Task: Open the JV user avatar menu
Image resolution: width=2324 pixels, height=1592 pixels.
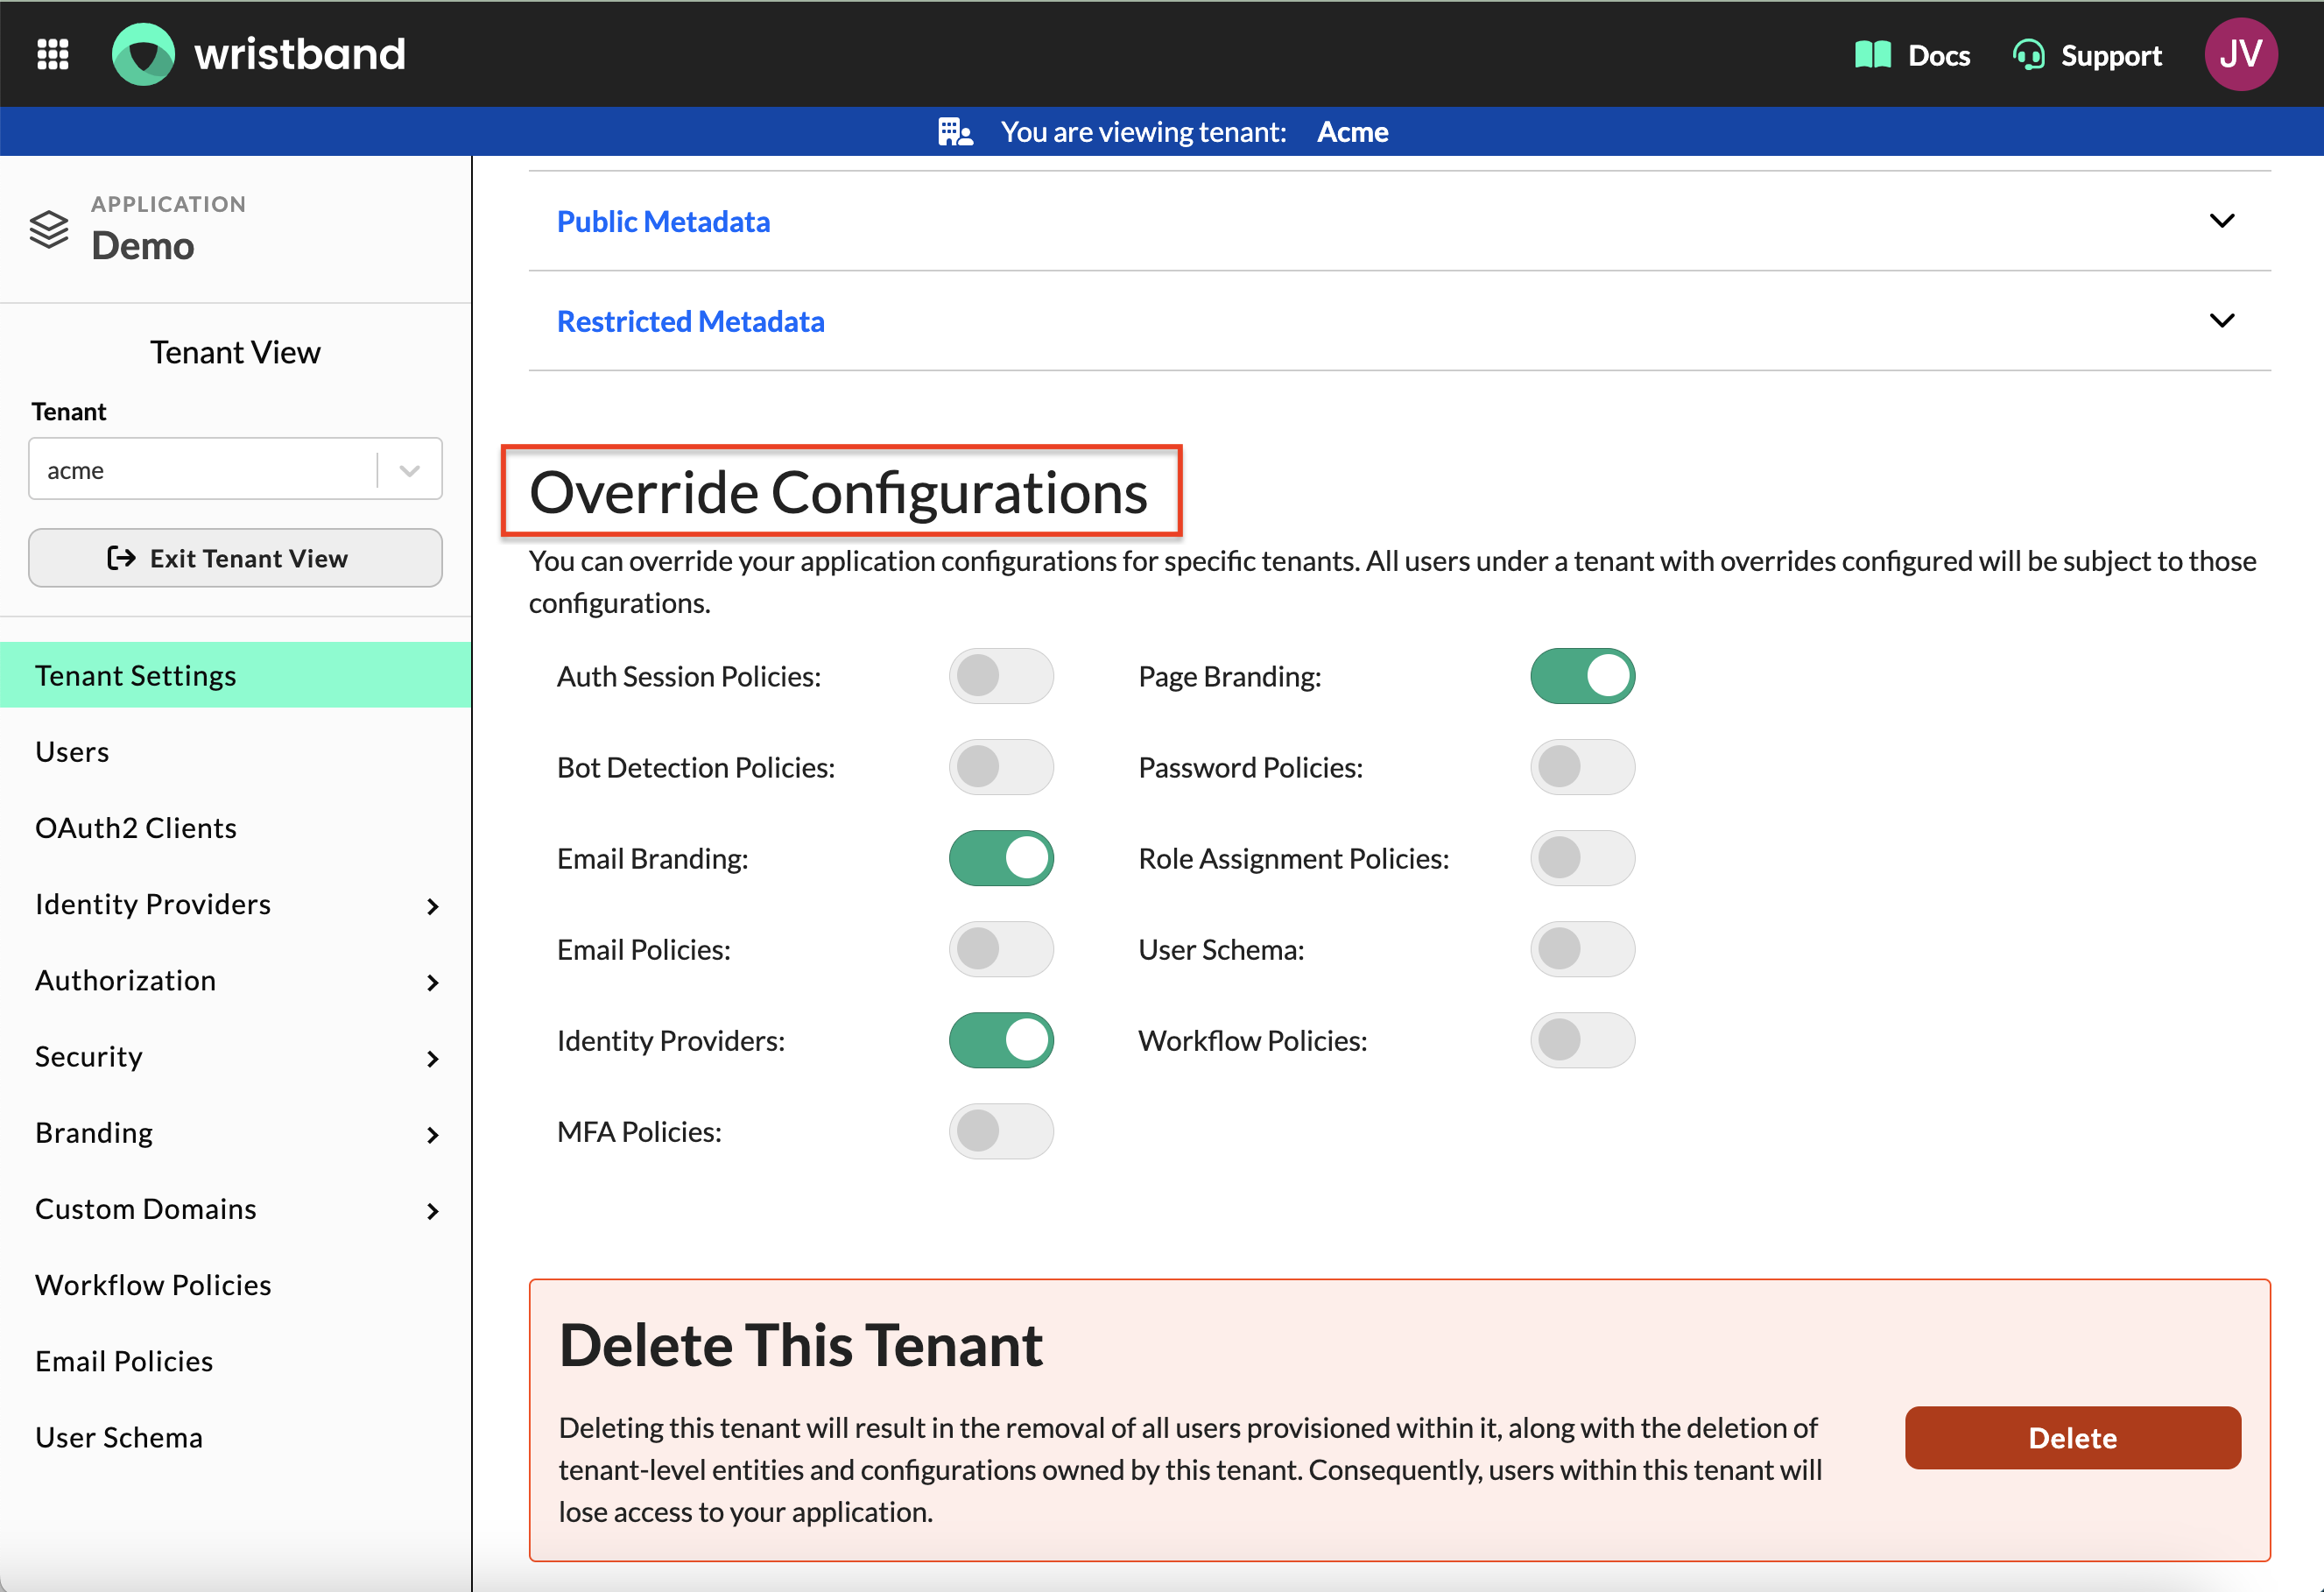Action: tap(2241, 54)
